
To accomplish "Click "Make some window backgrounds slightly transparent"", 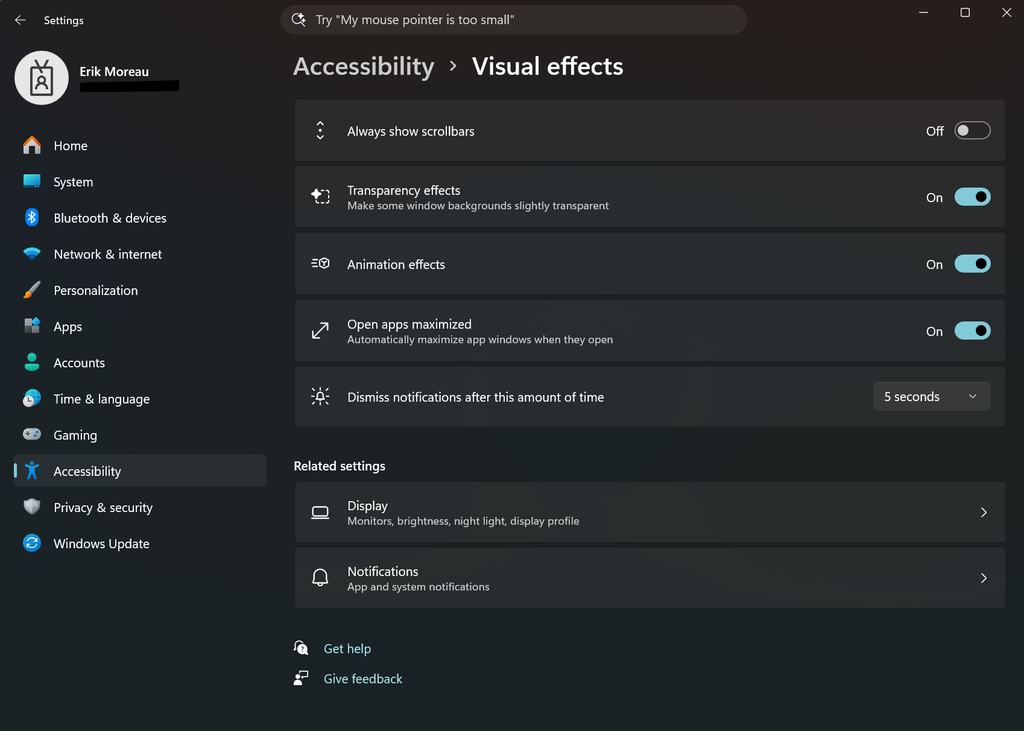I will (478, 206).
